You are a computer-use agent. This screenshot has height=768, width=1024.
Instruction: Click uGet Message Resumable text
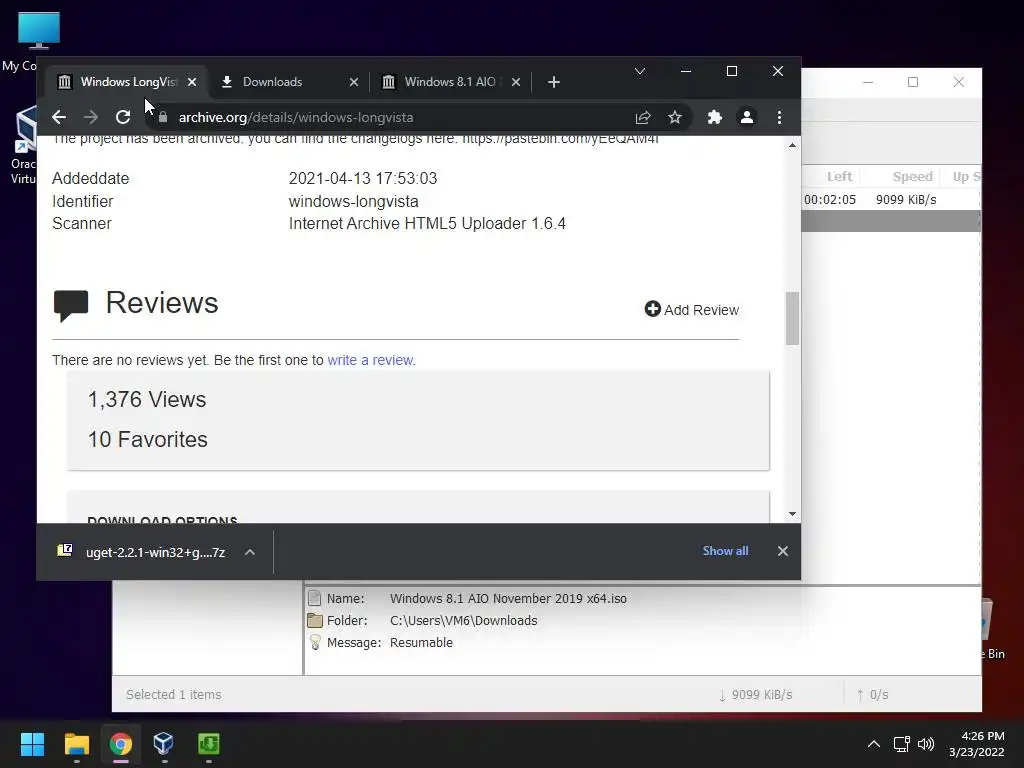tap(421, 643)
